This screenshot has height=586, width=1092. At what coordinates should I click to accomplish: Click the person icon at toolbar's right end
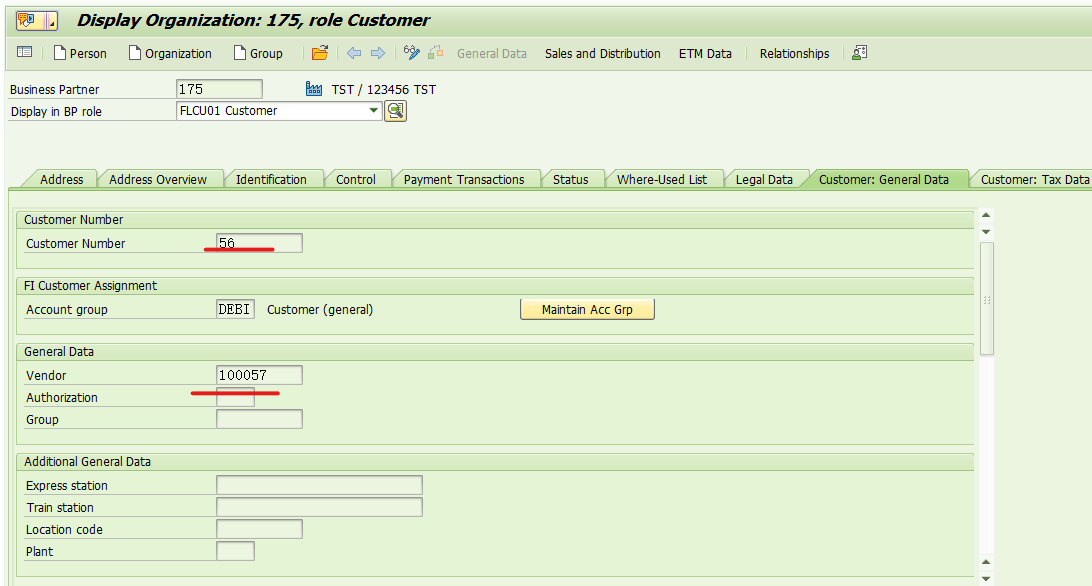pos(858,53)
